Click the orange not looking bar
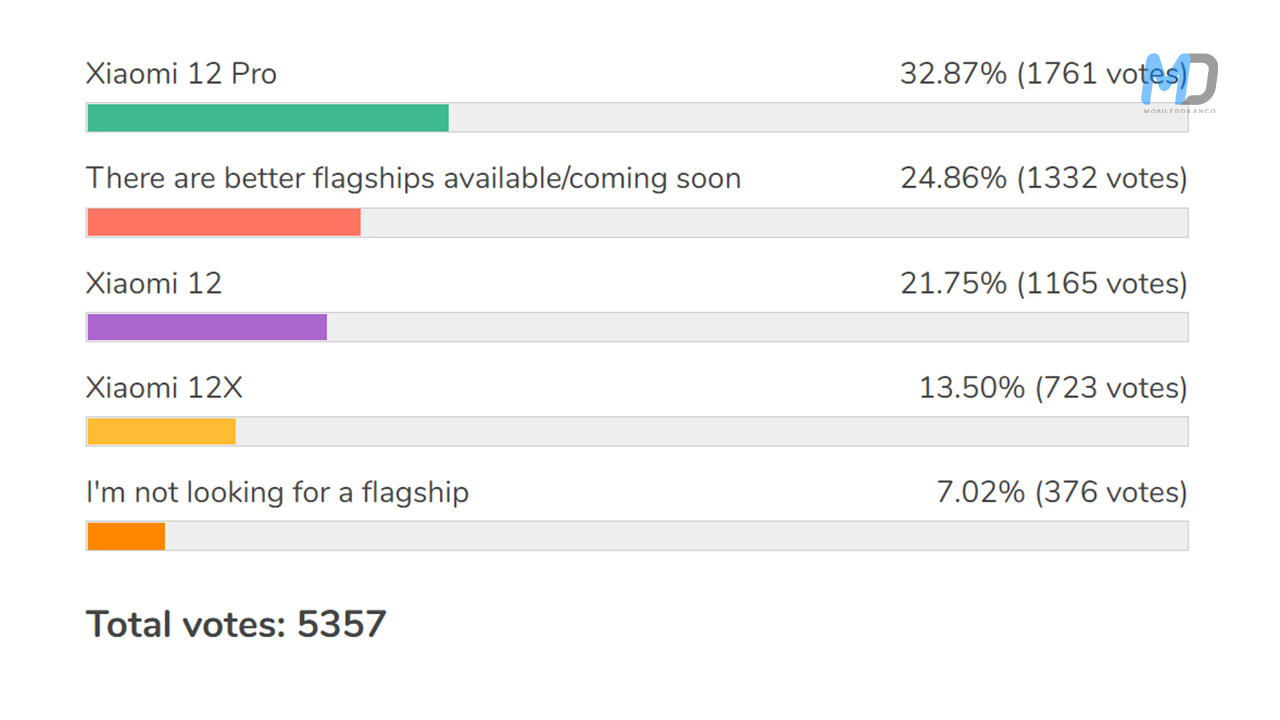The height and width of the screenshot is (720, 1280). pos(126,536)
